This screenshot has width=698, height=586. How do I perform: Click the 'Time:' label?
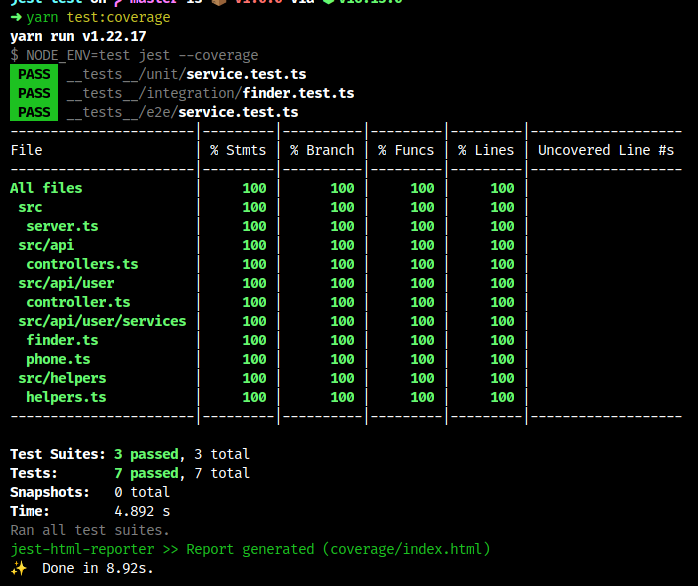pyautogui.click(x=30, y=511)
